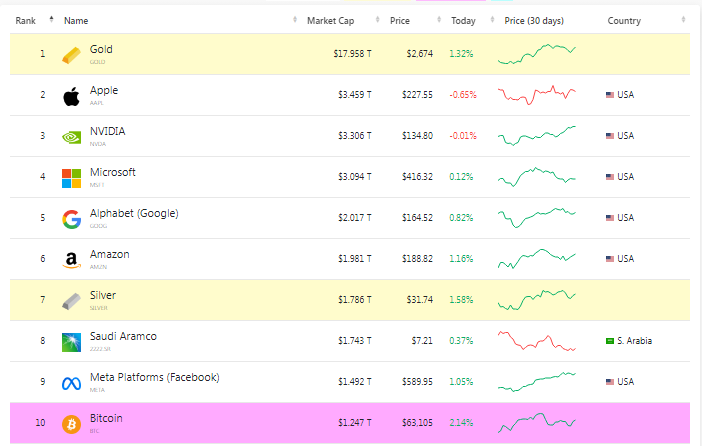The width and height of the screenshot is (702, 446).
Task: Click Amazon's 30-day price chart
Action: coord(537,259)
